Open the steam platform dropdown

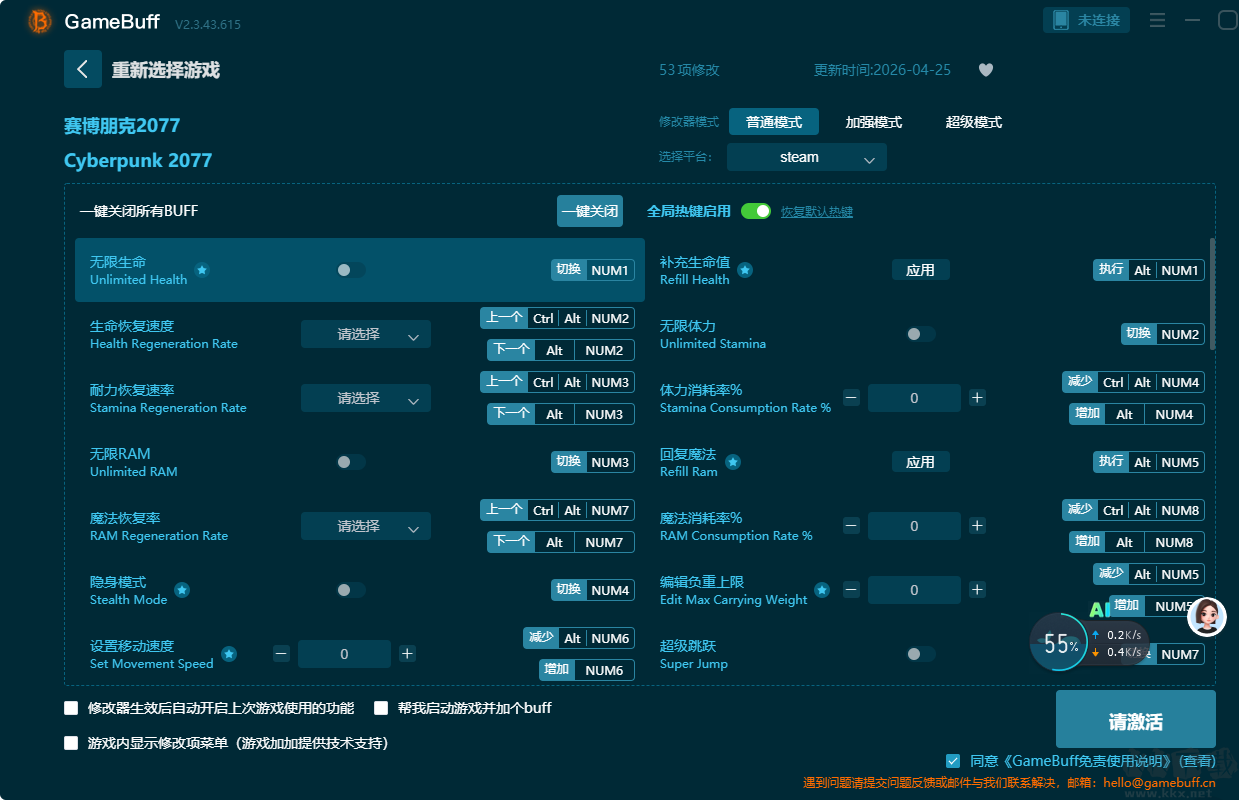pos(807,157)
